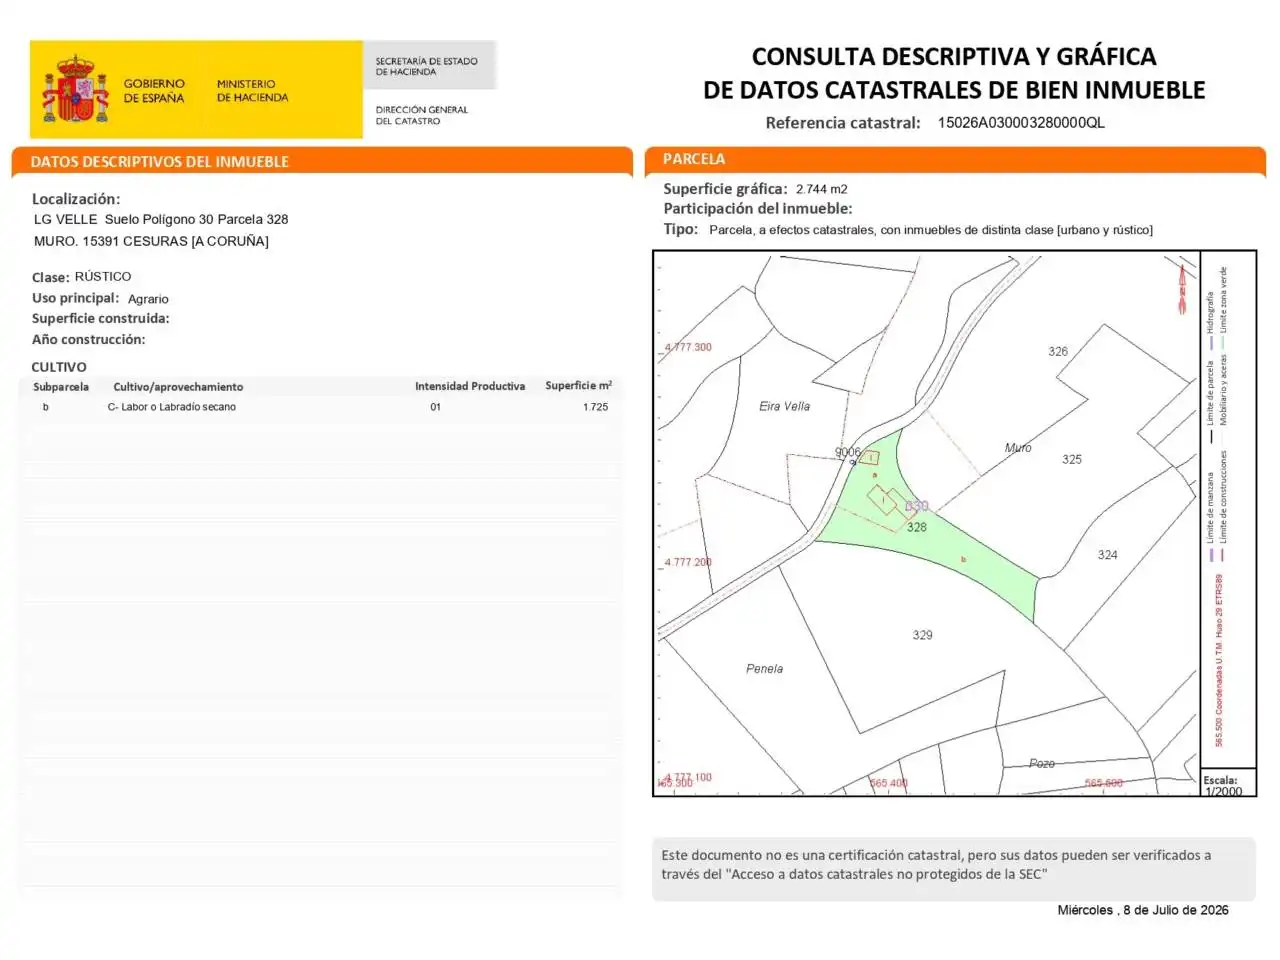Click the '565.400' coordinate label
Image resolution: width=1280 pixels, height=960 pixels.
click(889, 784)
